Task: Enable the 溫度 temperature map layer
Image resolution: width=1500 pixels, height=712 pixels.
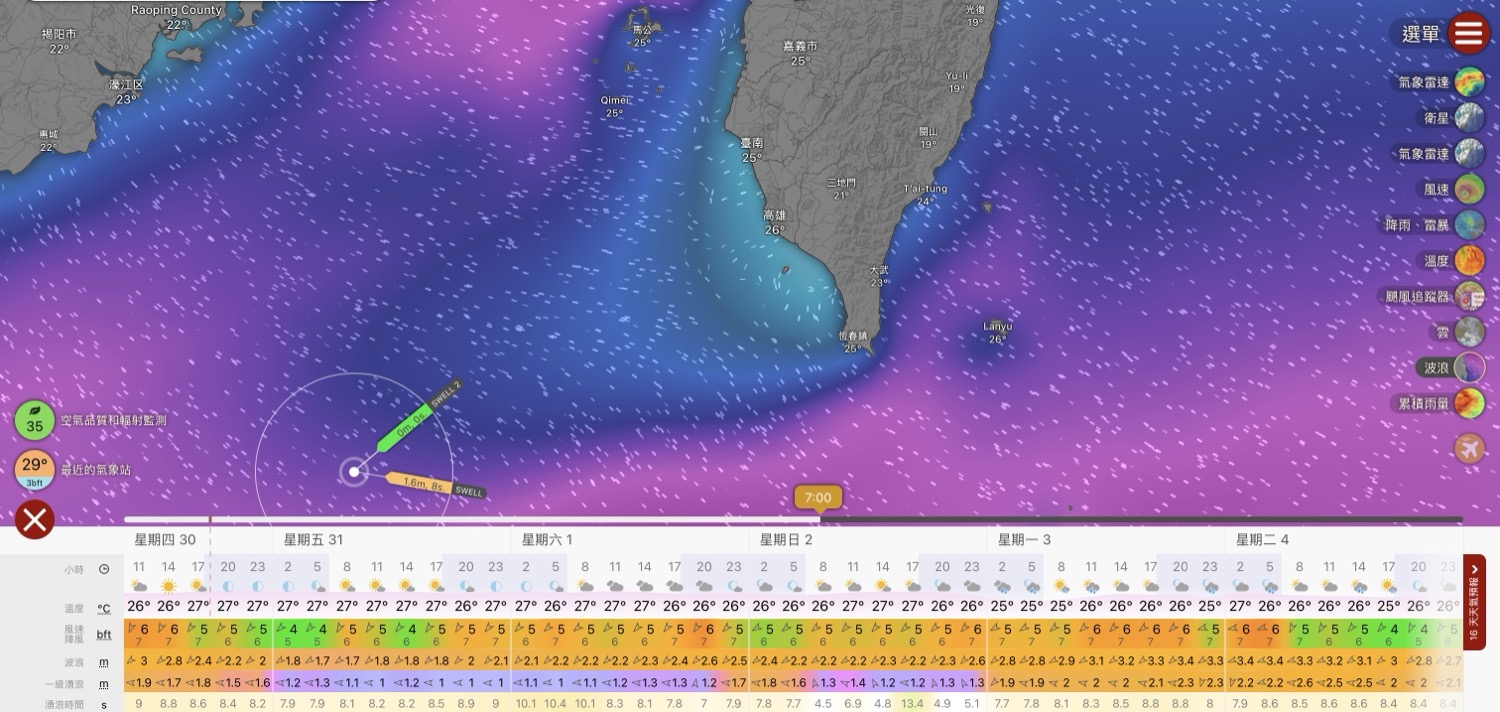Action: click(x=1469, y=261)
